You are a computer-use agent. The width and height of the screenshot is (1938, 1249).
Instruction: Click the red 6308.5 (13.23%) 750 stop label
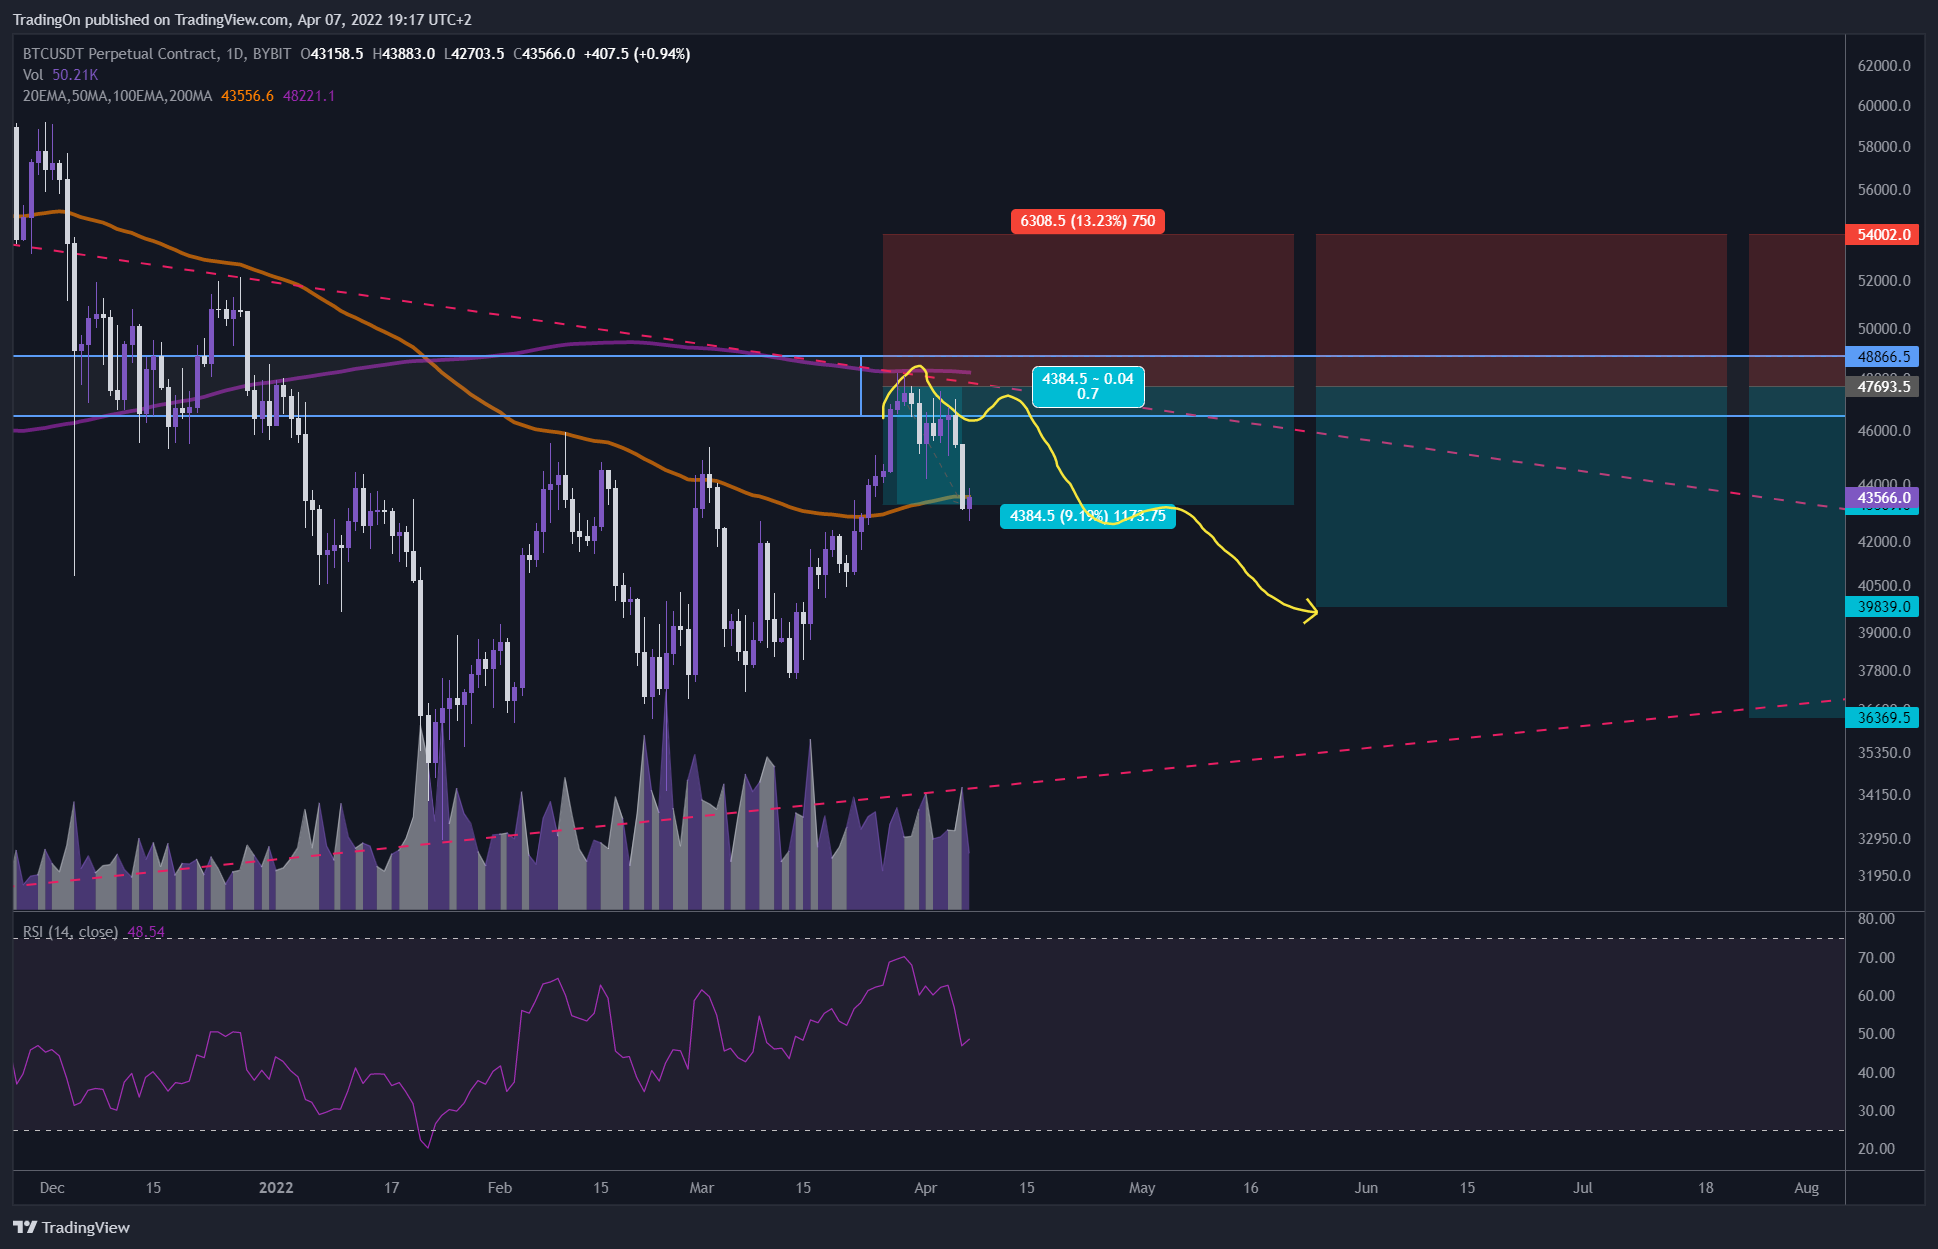point(1087,221)
